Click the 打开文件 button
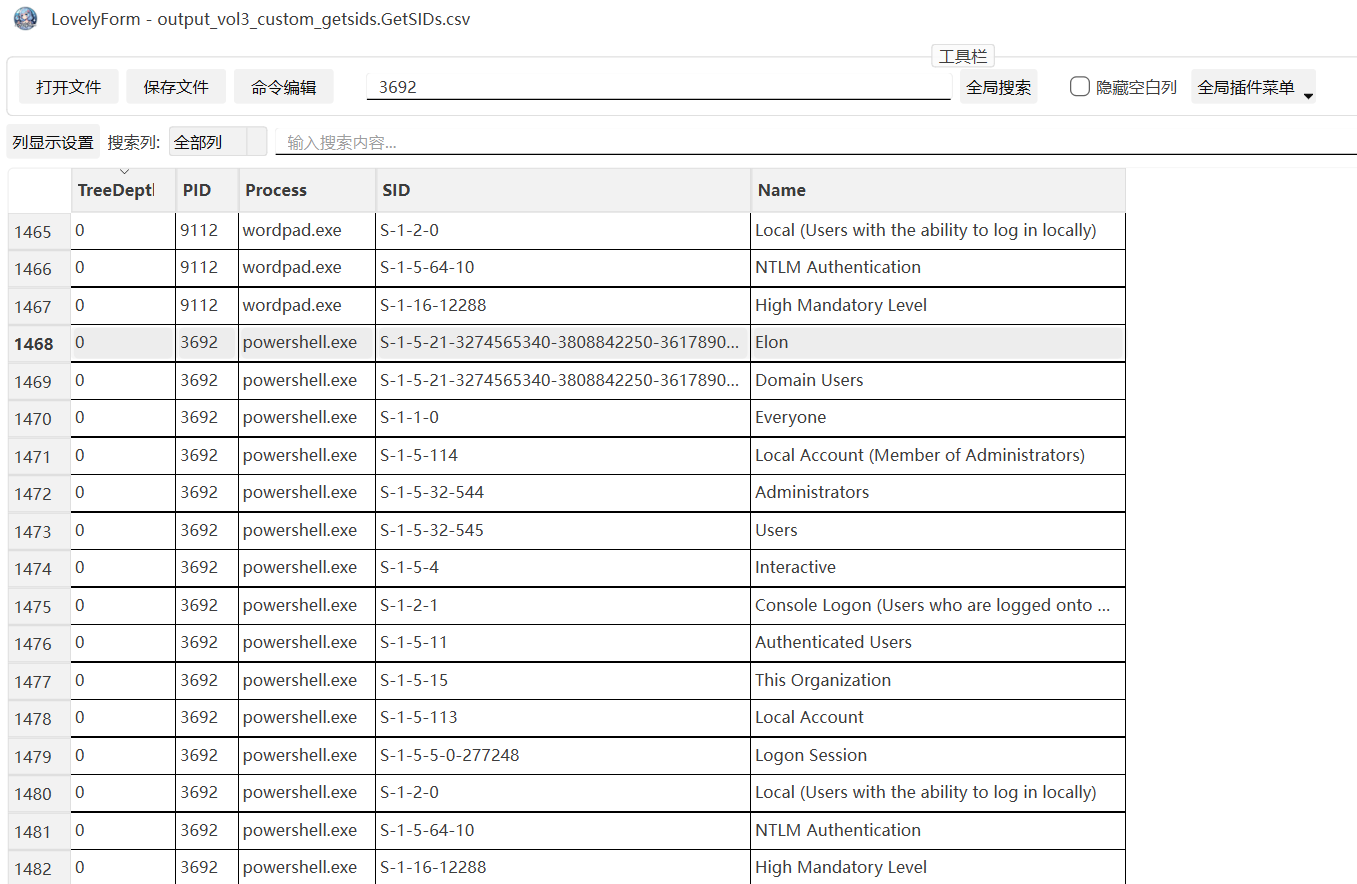The height and width of the screenshot is (884, 1357). pyautogui.click(x=69, y=87)
